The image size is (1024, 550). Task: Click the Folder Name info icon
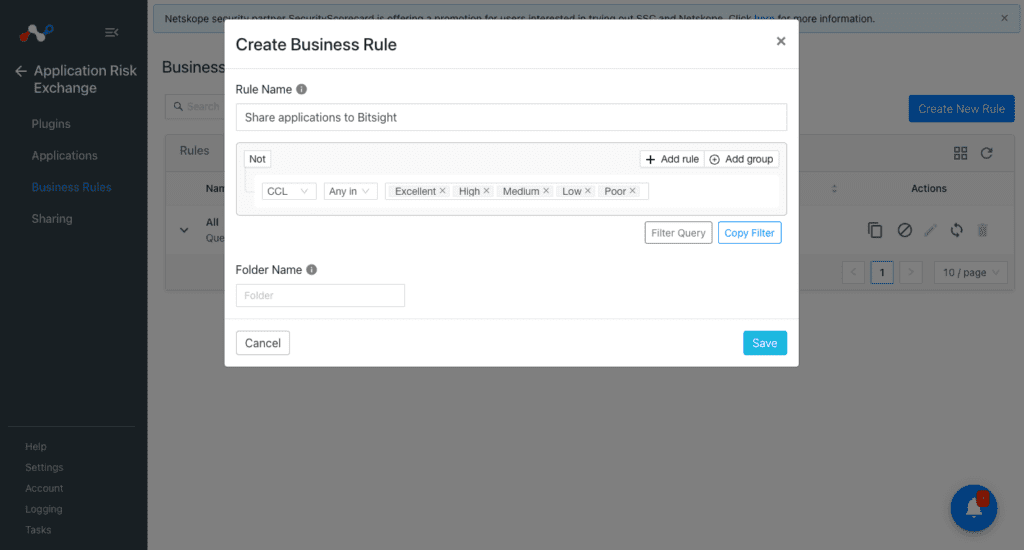pyautogui.click(x=312, y=270)
